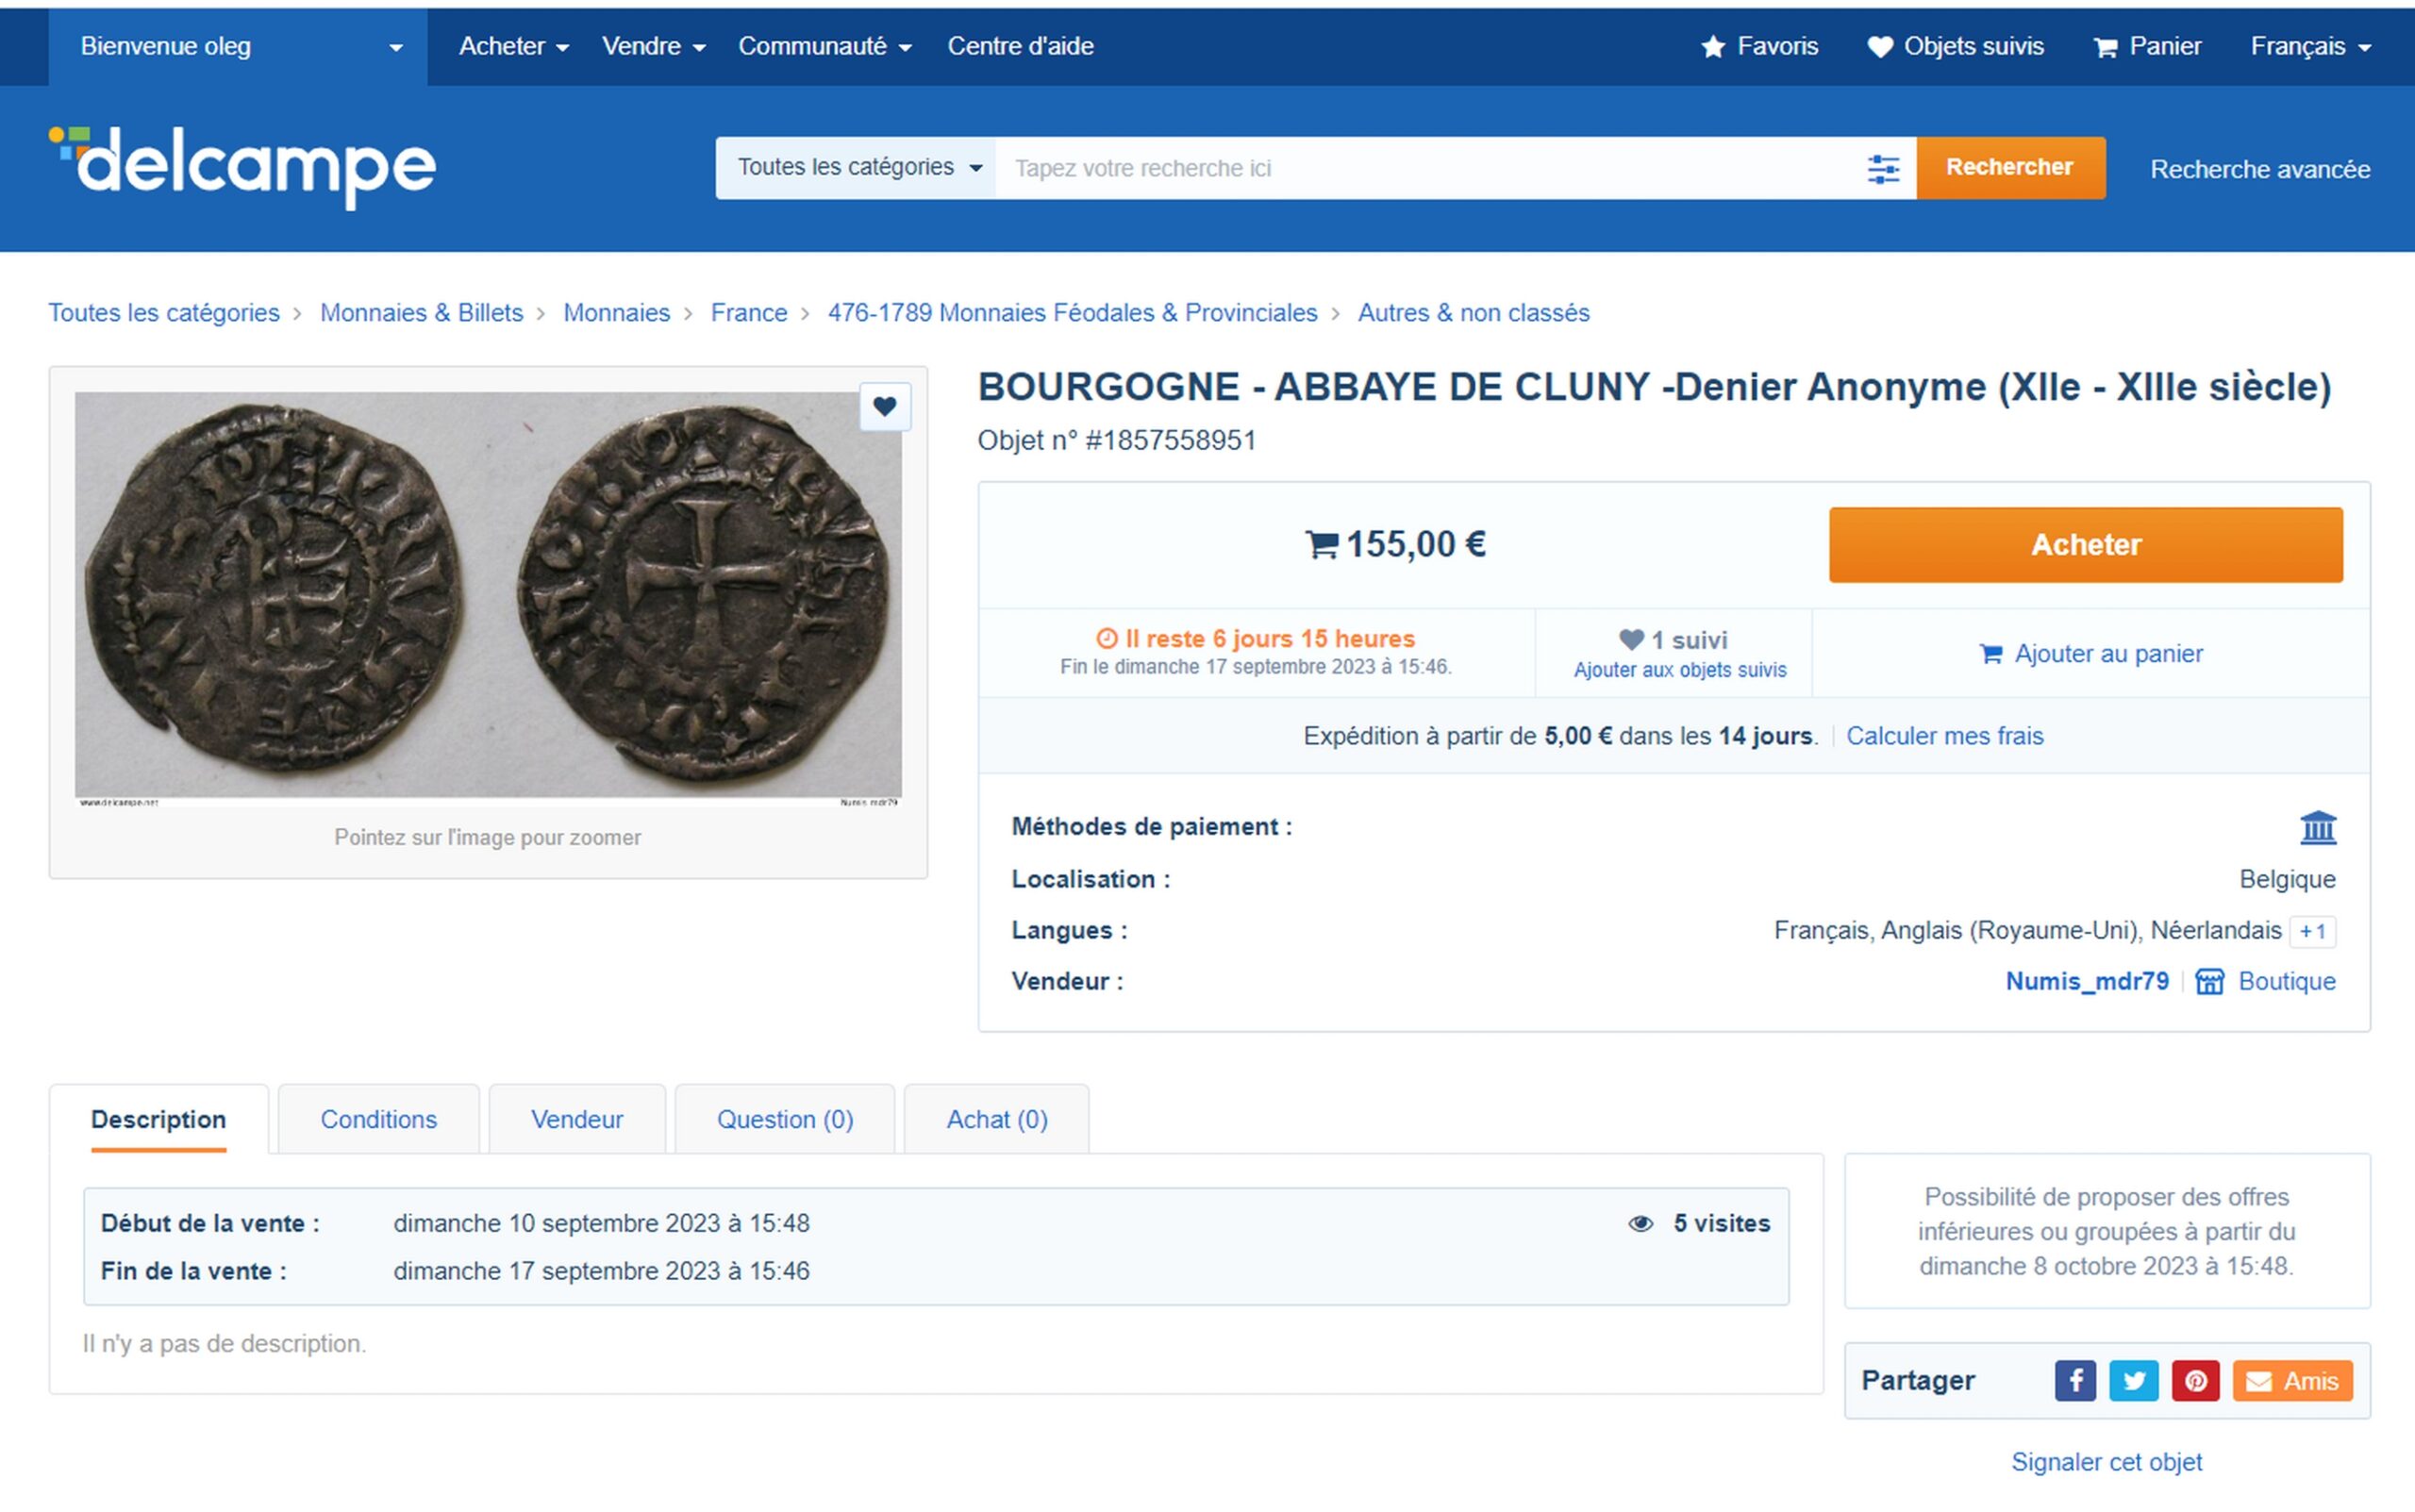
Task: Share on Twitter
Action: tap(2134, 1381)
